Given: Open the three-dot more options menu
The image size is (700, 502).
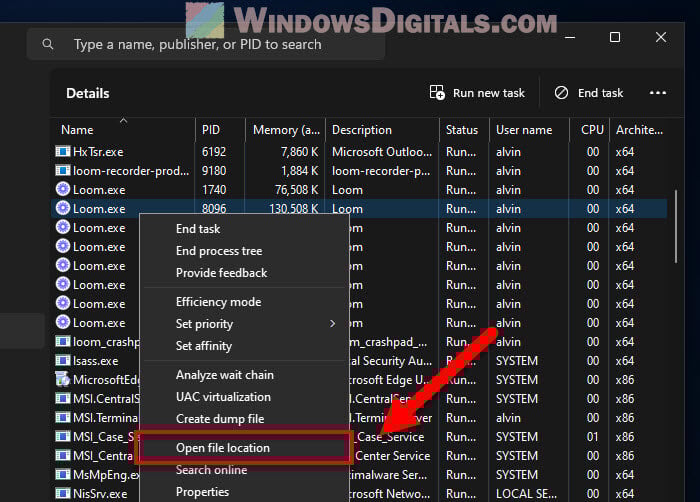Looking at the screenshot, I should [658, 93].
